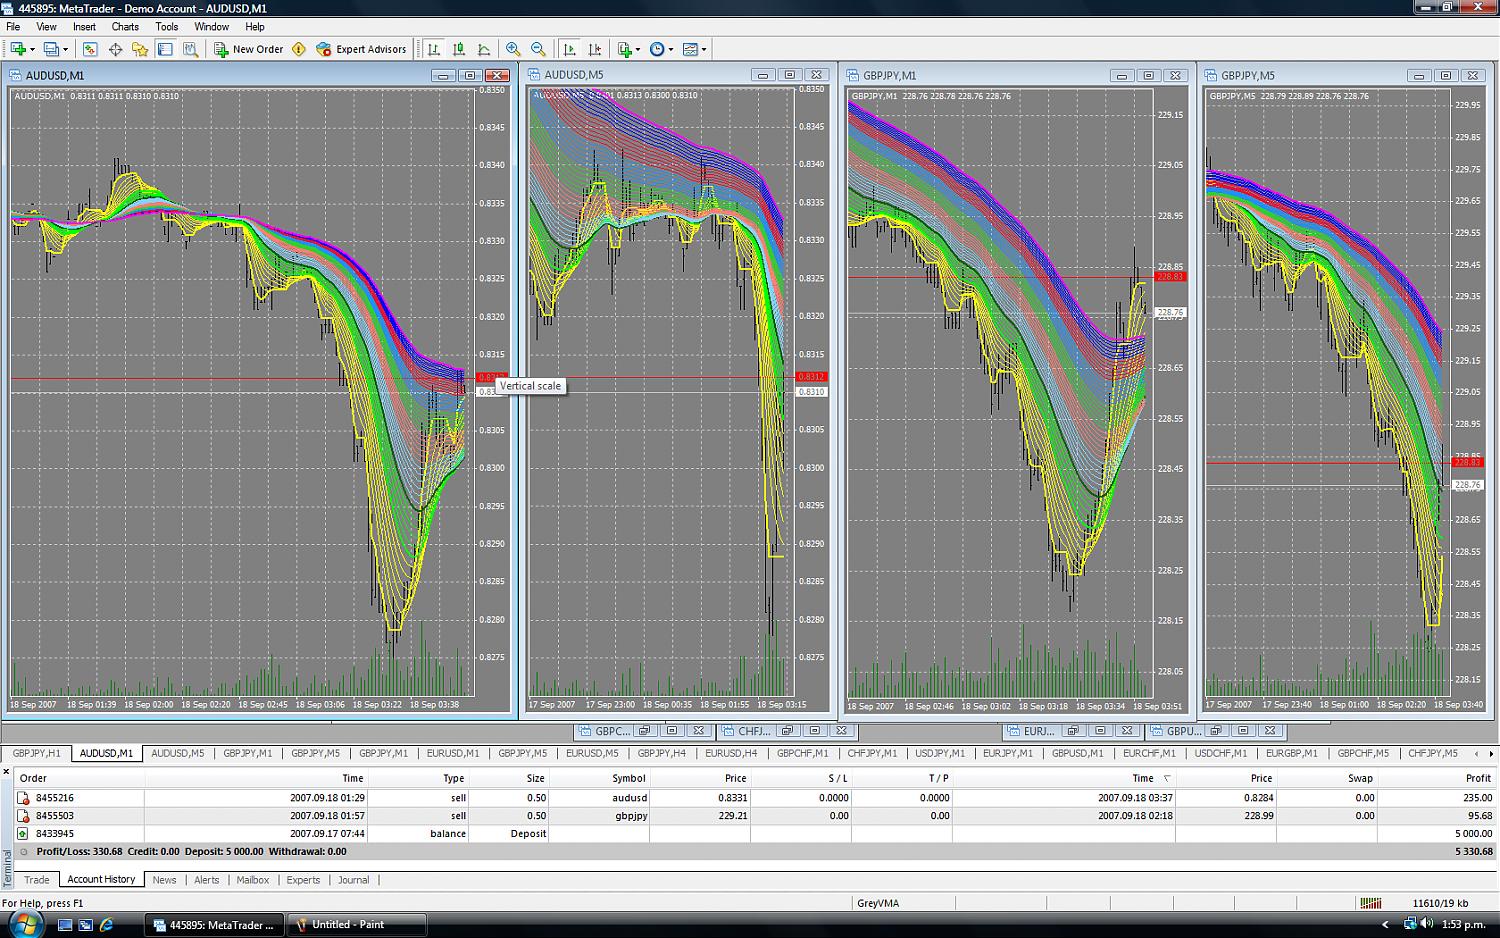The image size is (1500, 938).
Task: Click the connection status bars indicator
Action: point(1370,903)
